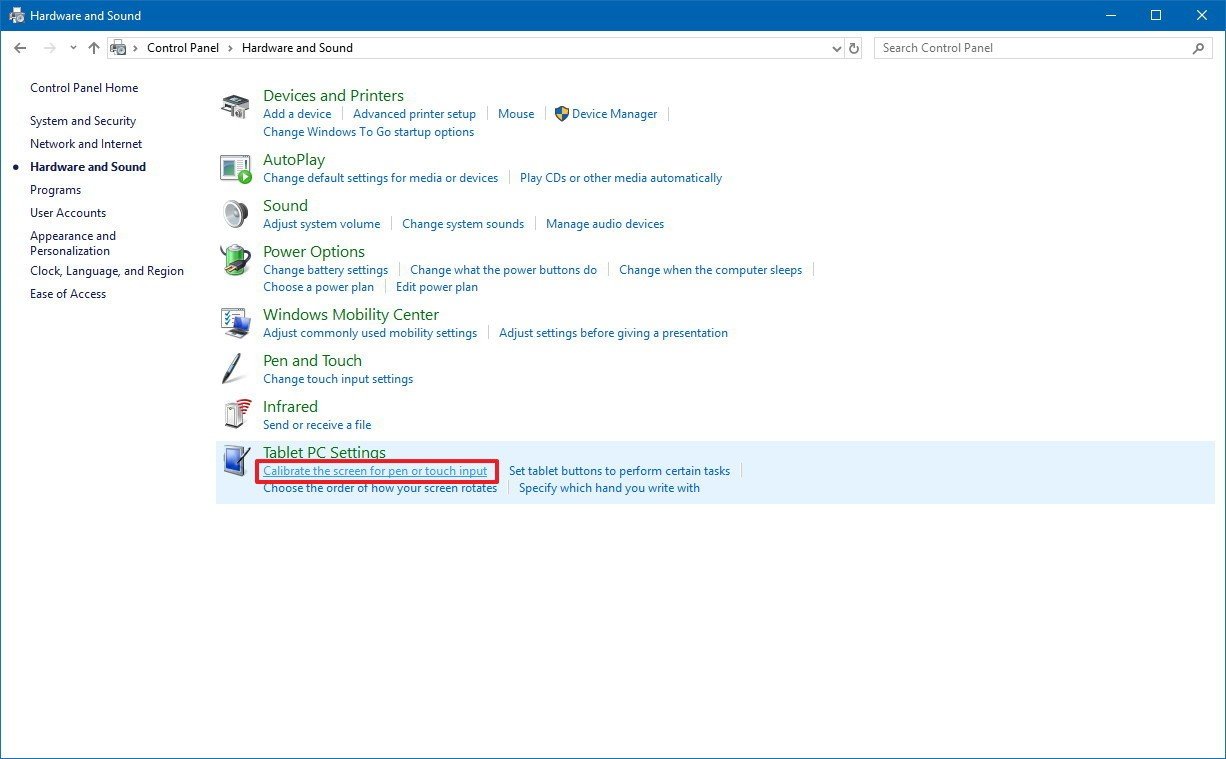Screen dimensions: 1226x759
Task: Expand the chevron before Control Panel in the address bar
Action: point(135,48)
